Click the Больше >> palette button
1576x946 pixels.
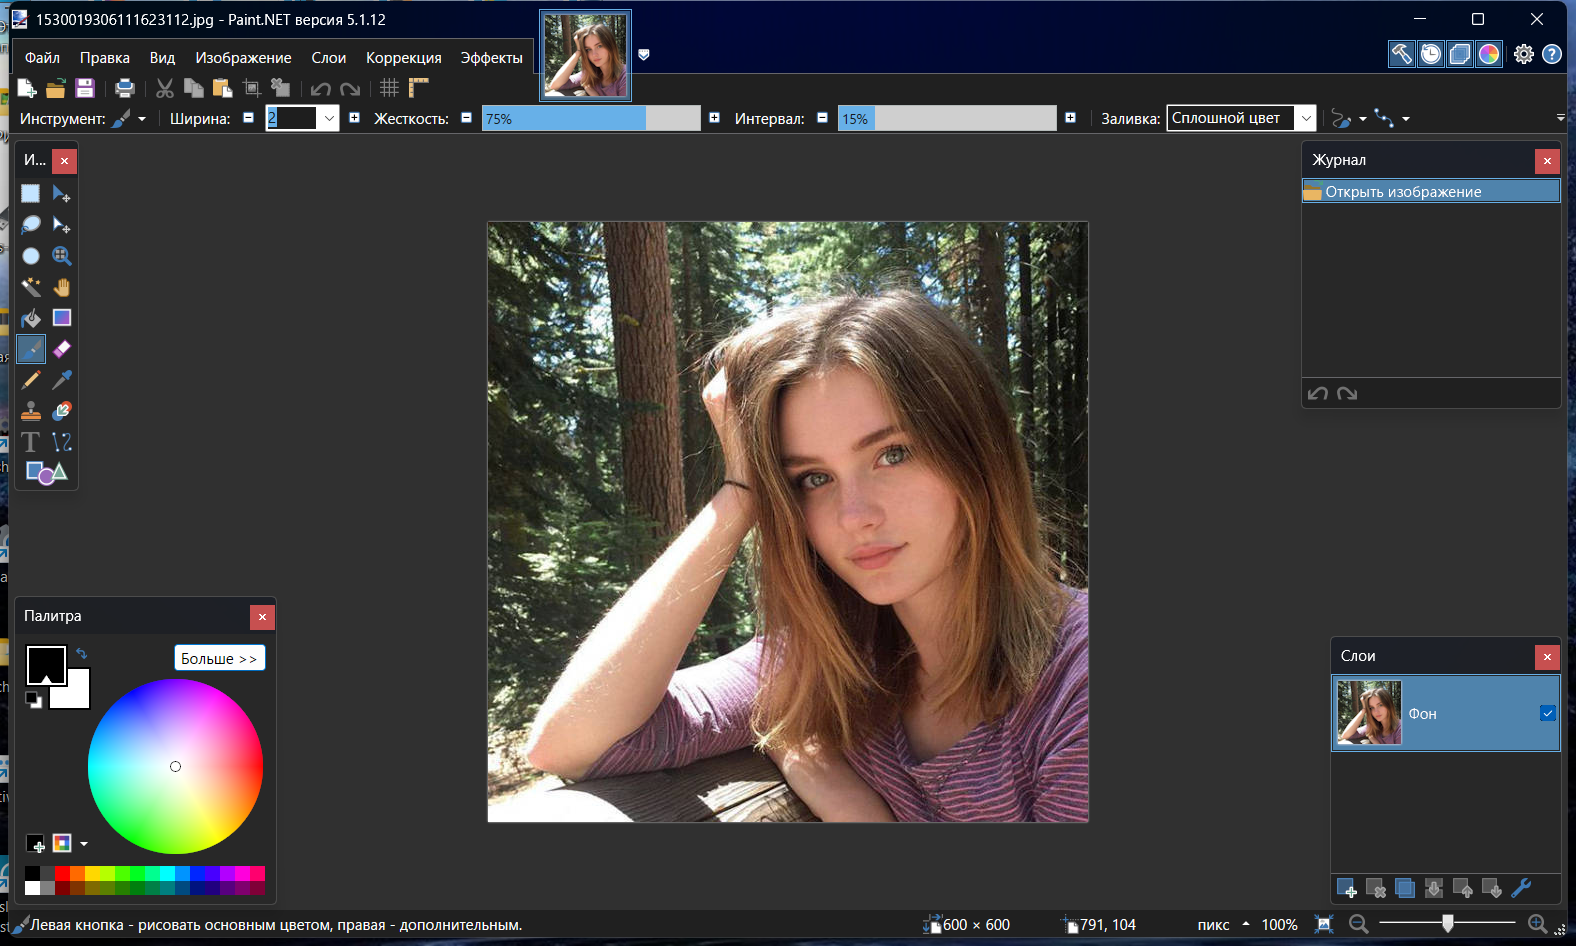tap(219, 658)
